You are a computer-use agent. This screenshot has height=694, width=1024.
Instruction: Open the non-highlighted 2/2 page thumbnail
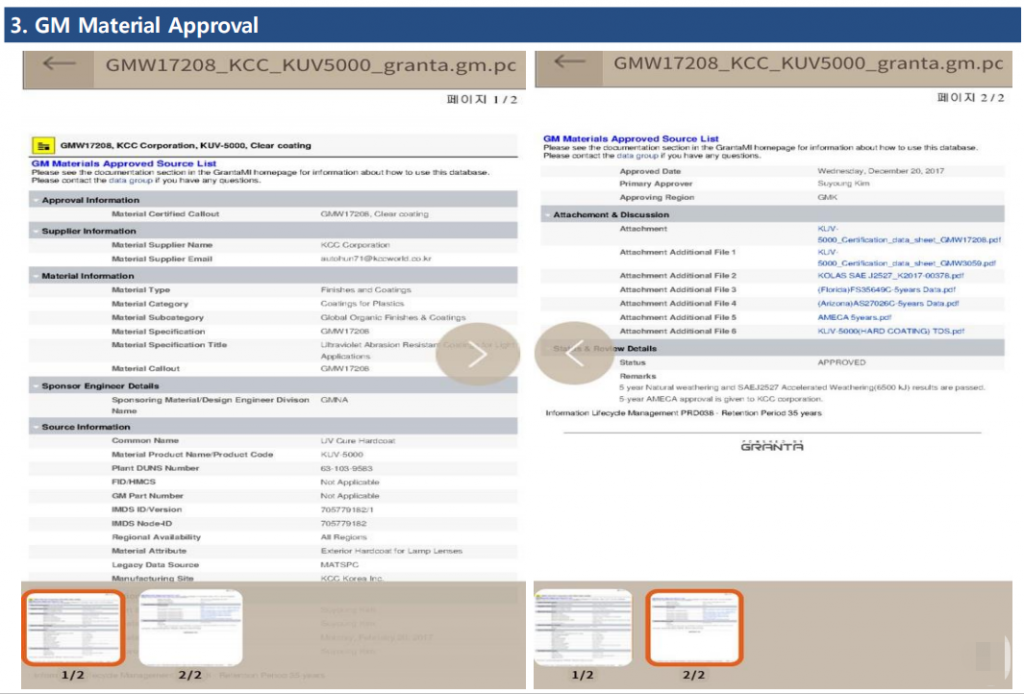coord(191,627)
